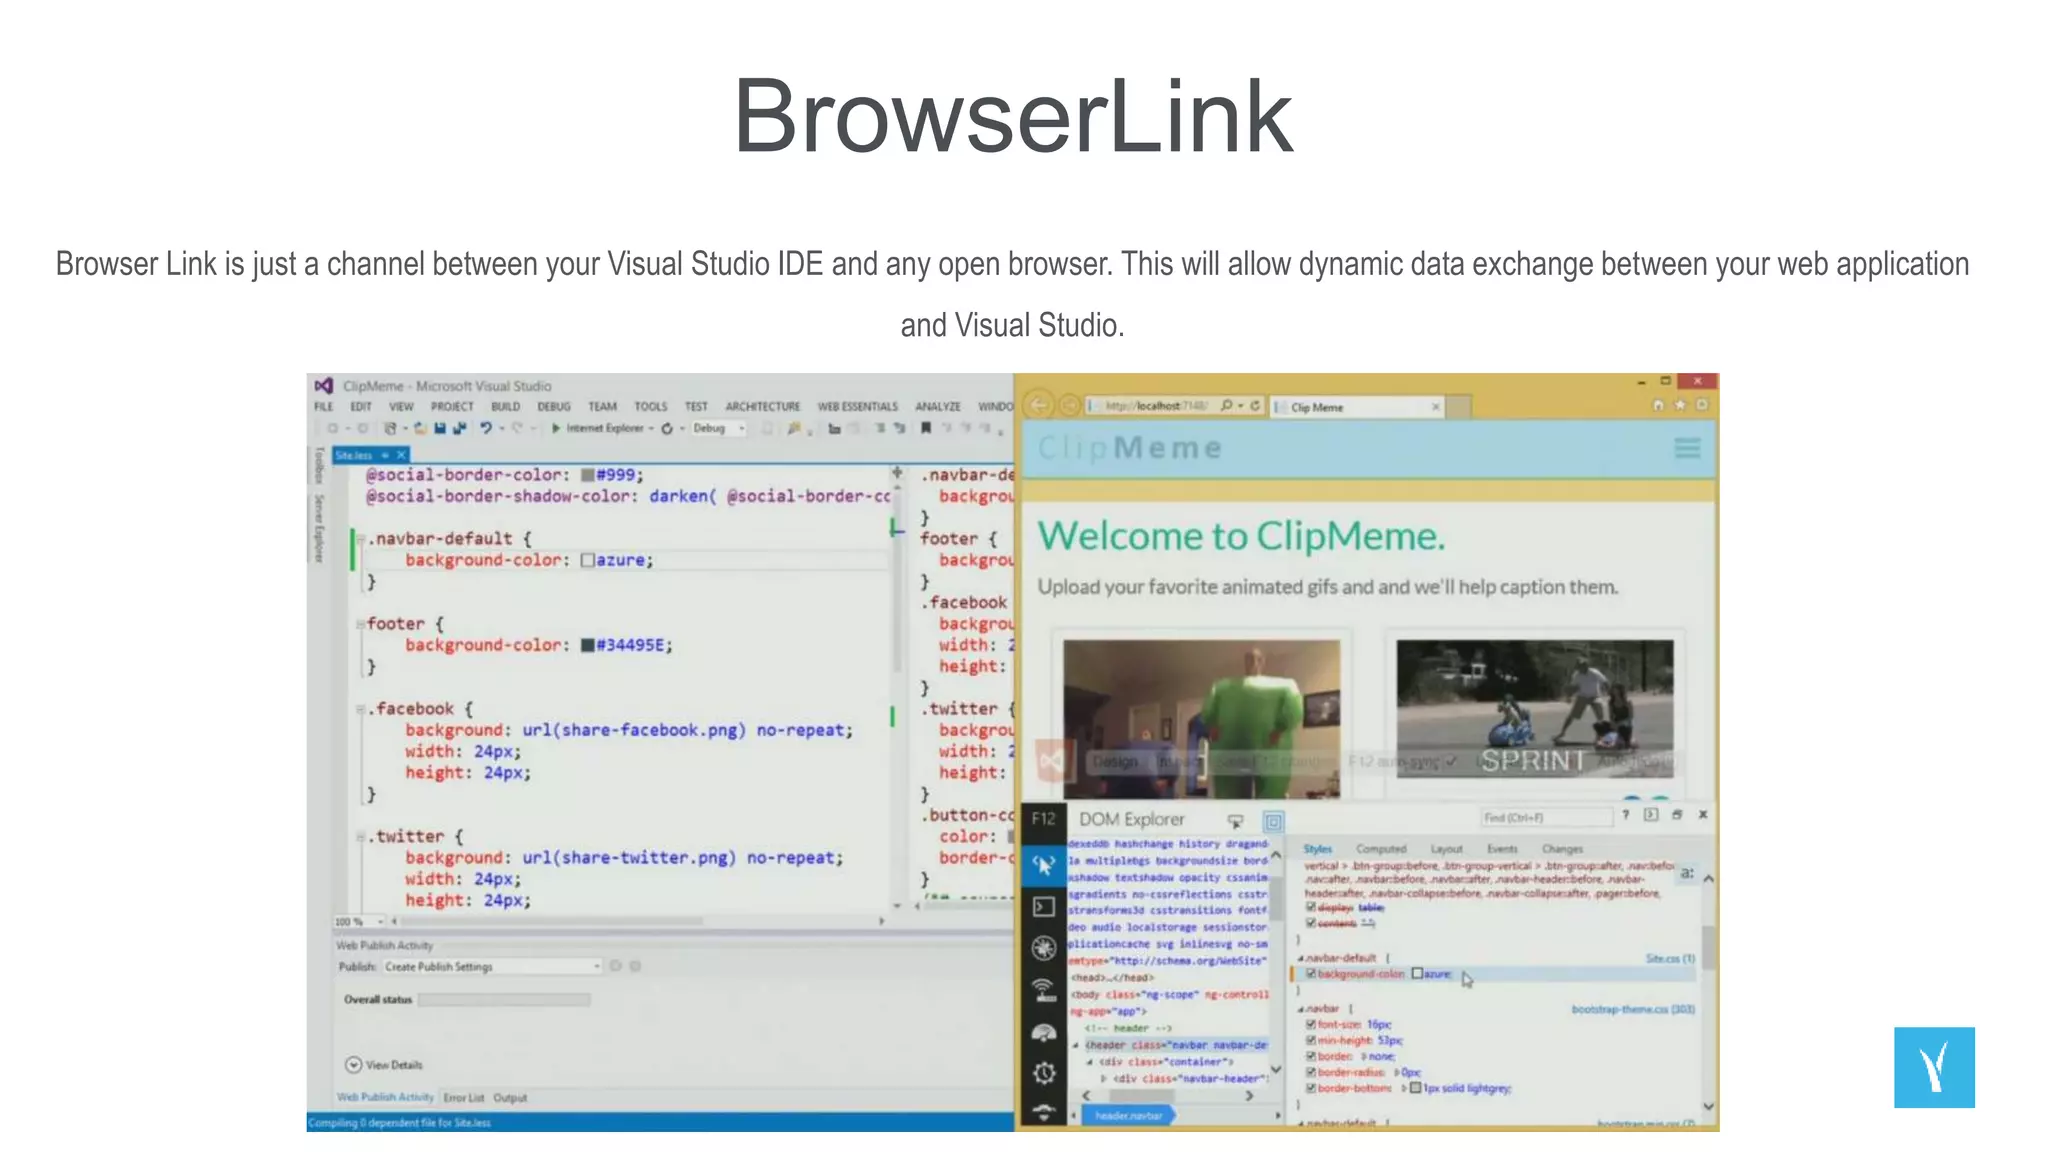Expand View Details in Web Publish Activity
The width and height of the screenshot is (2048, 1152).
coord(384,1065)
